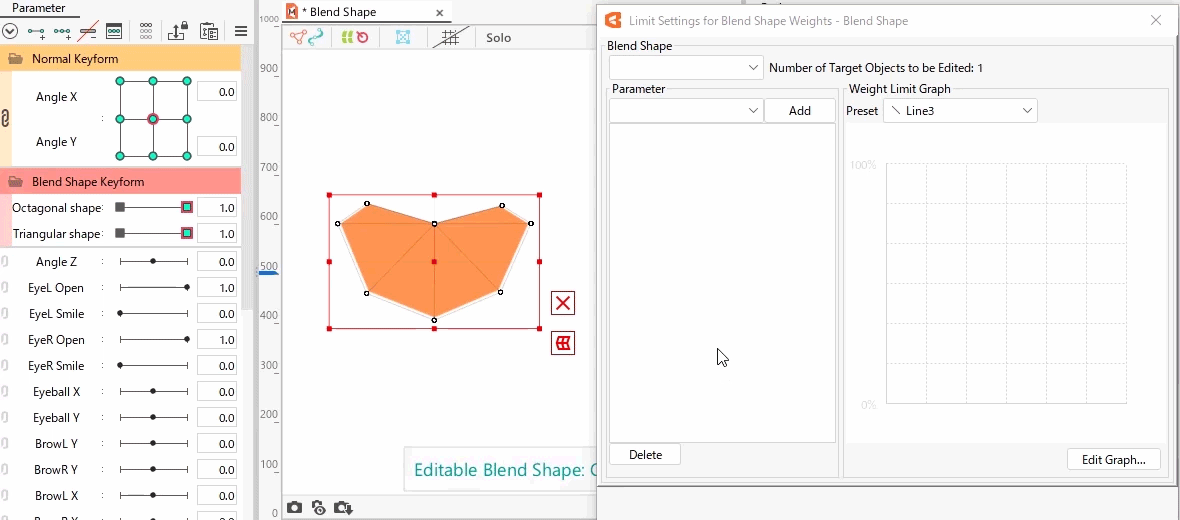Click the add two keys icon
This screenshot has width=1180, height=520.
(36, 31)
